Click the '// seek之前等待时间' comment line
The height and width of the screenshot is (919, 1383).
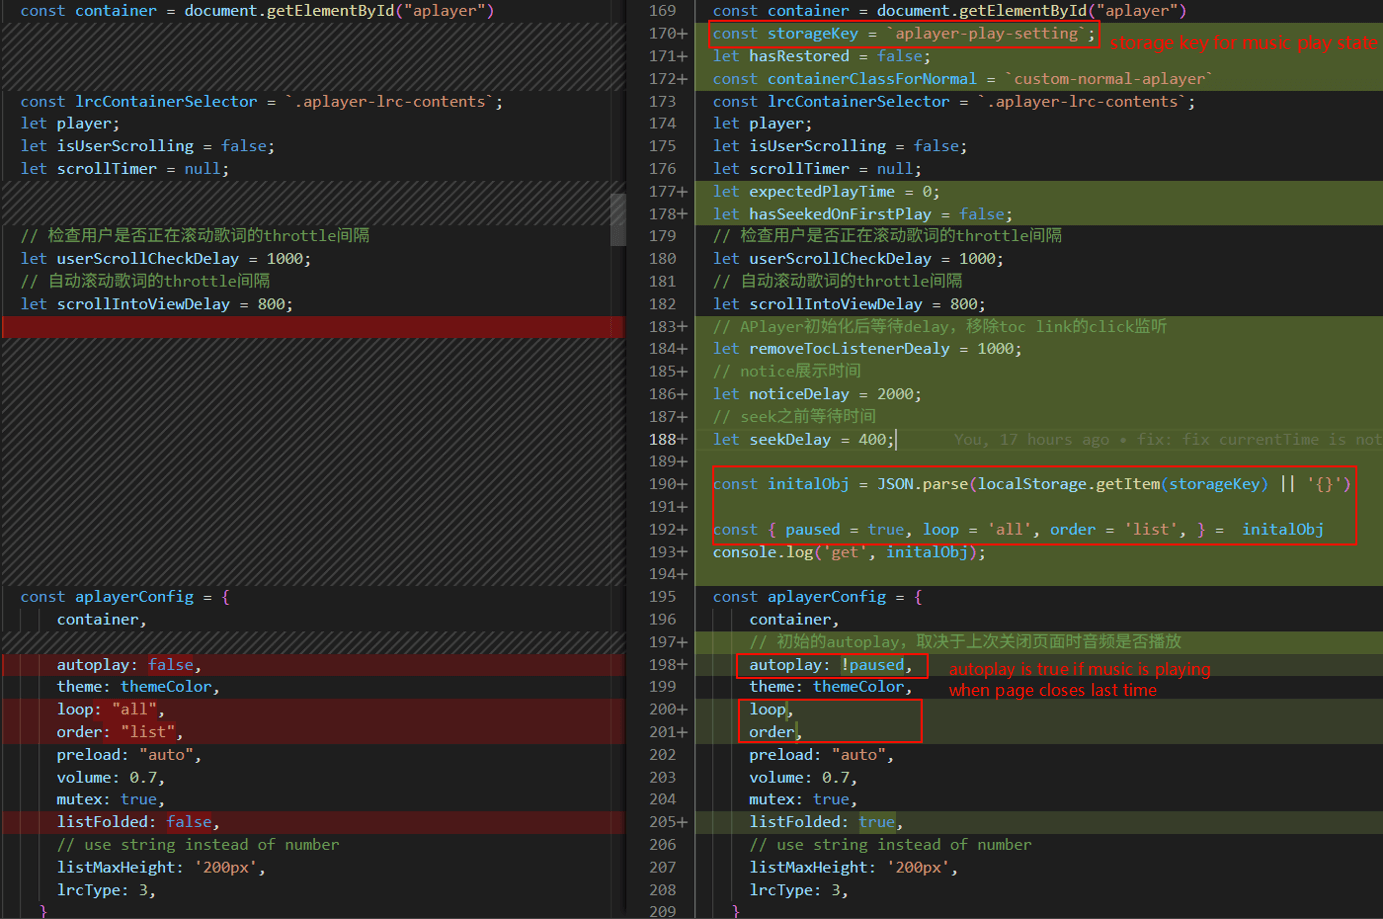(795, 416)
